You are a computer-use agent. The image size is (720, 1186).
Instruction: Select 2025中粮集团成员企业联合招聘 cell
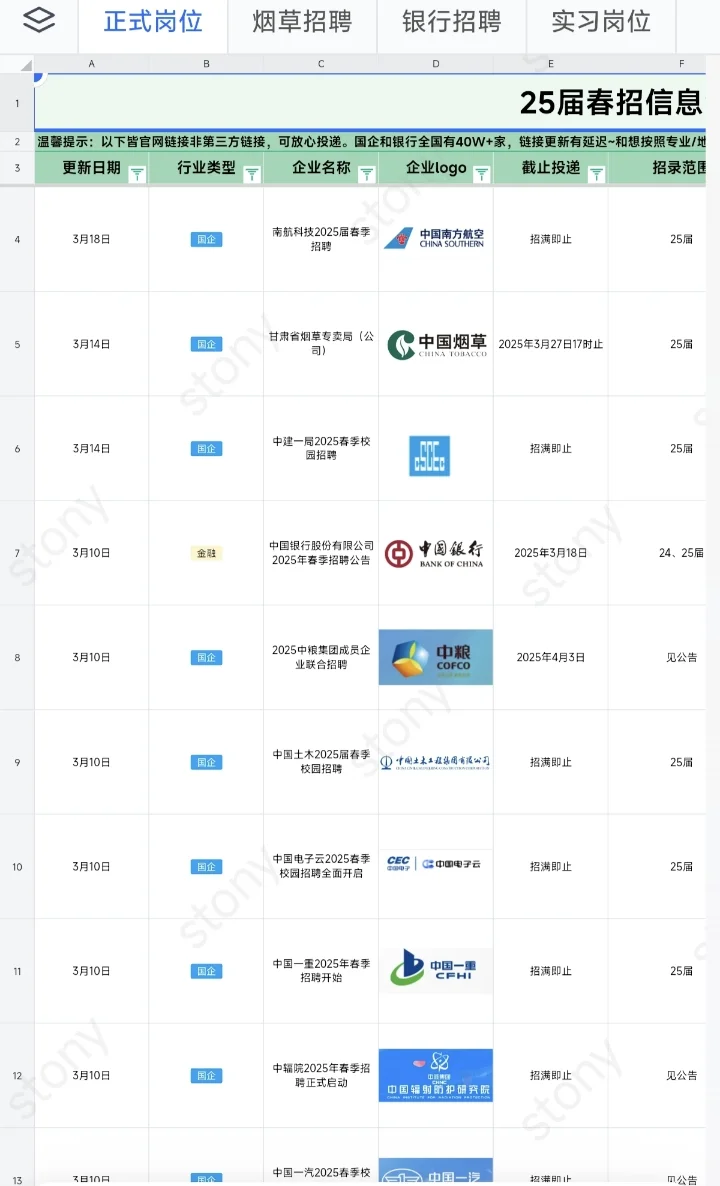(321, 657)
